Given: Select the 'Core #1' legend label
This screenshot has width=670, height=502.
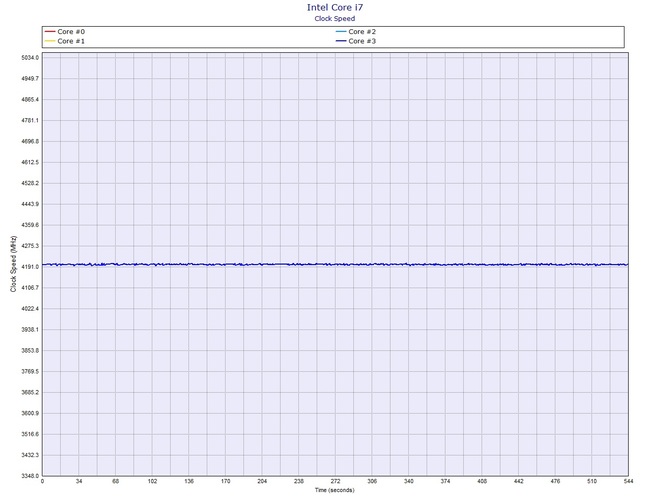Looking at the screenshot, I should pos(71,41).
